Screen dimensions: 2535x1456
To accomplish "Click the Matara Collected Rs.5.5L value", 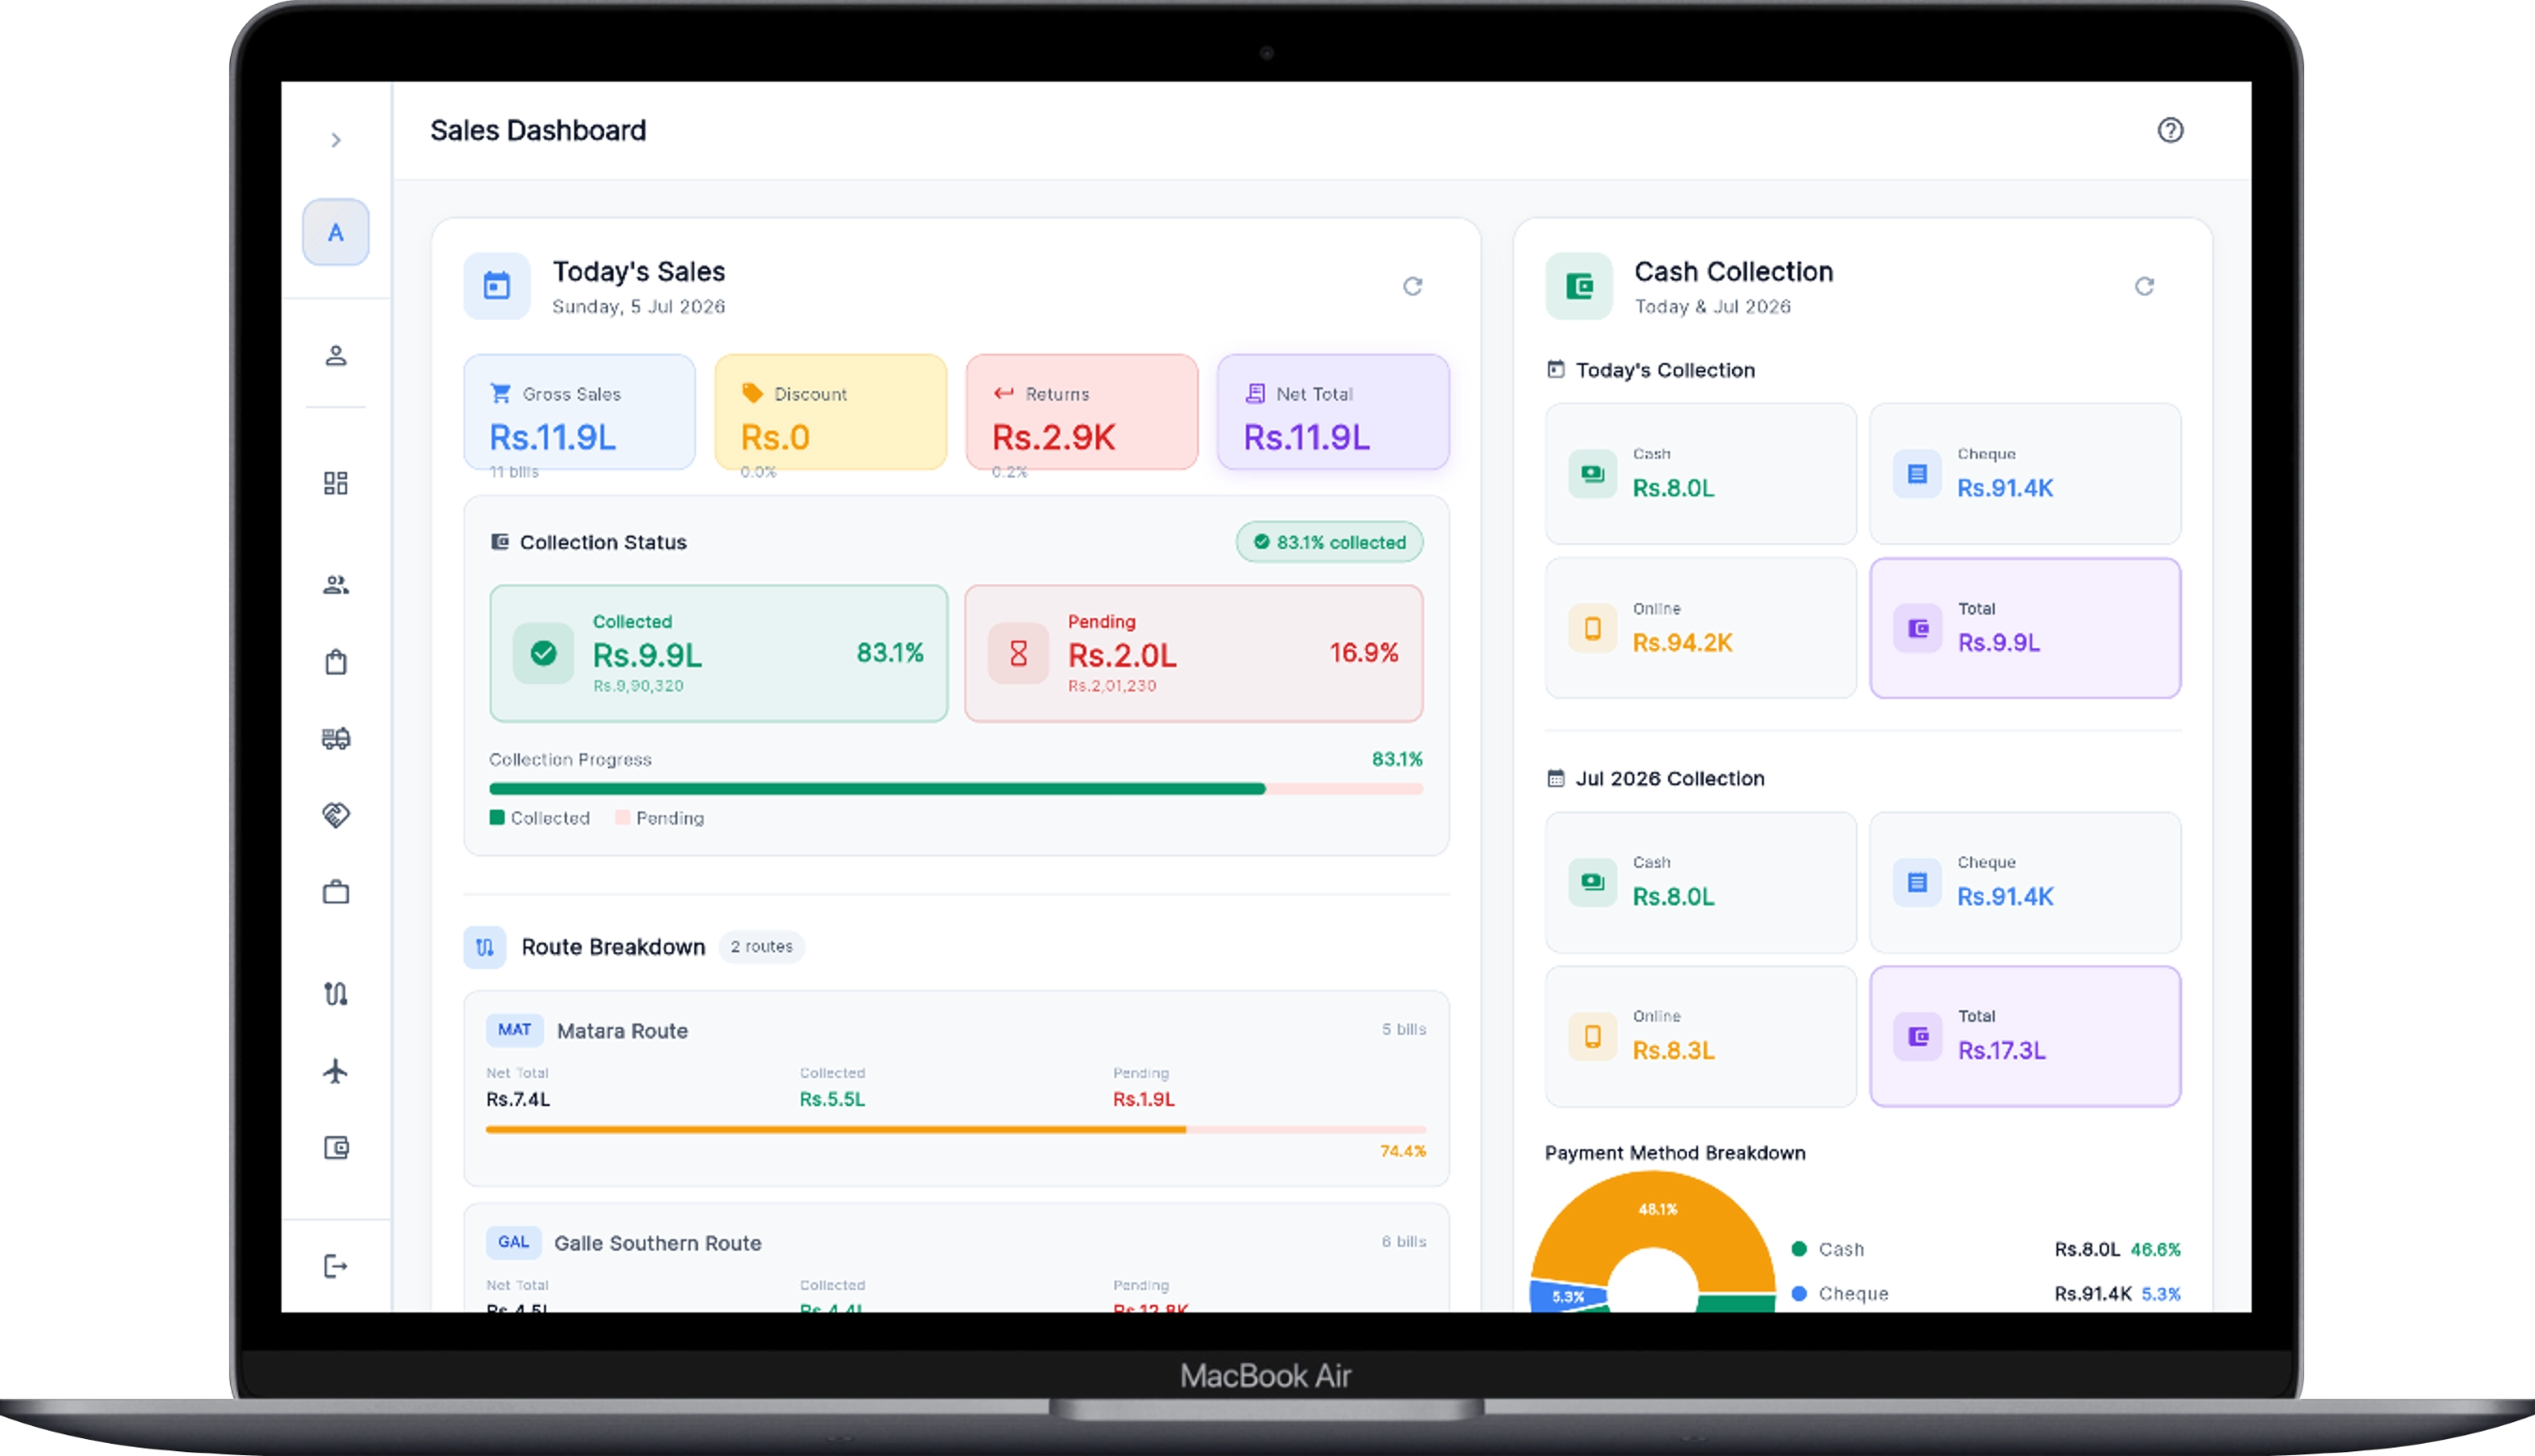I will click(x=832, y=1099).
